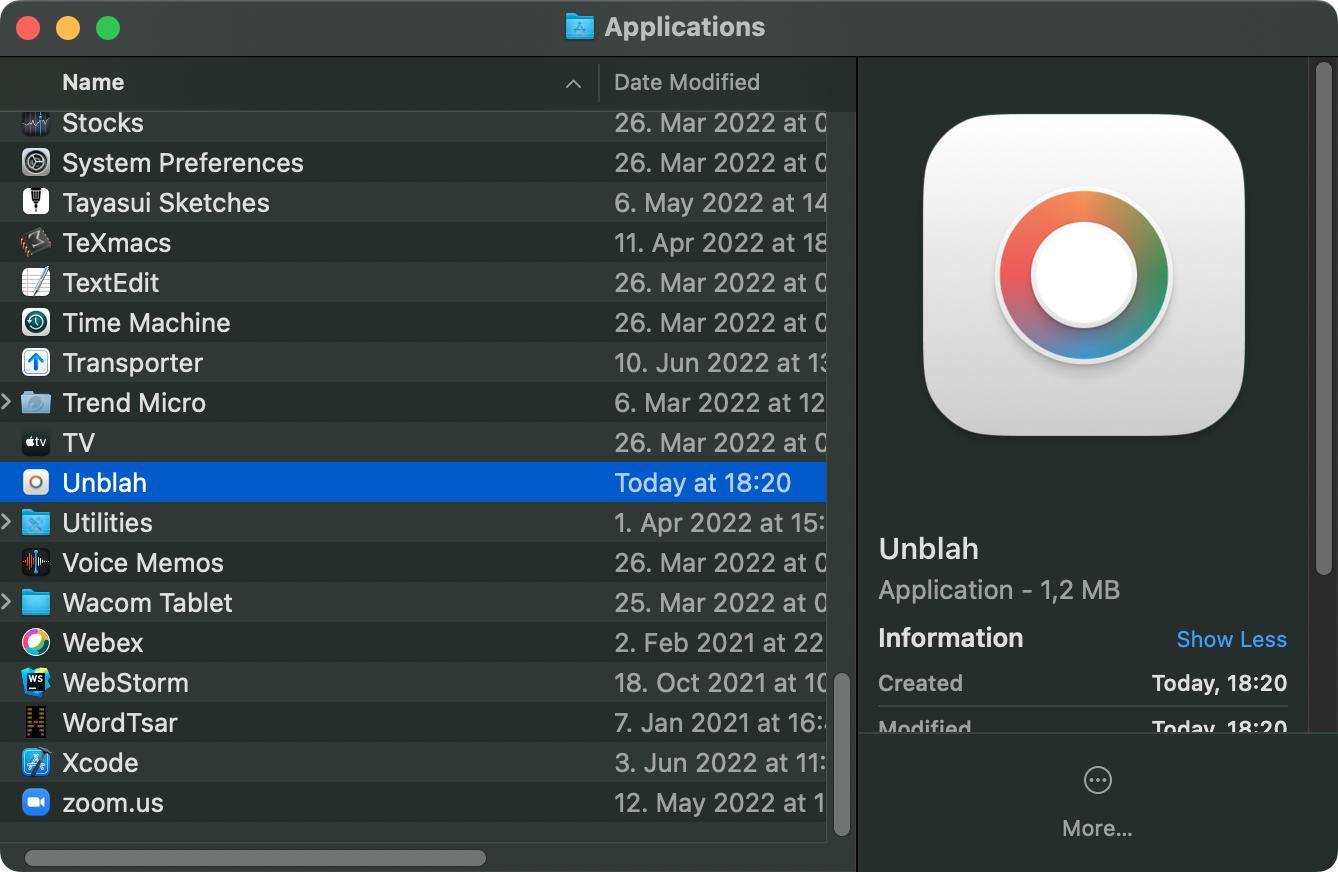1338x872 pixels.
Task: Click the large Unblah preview image
Action: (x=1084, y=275)
